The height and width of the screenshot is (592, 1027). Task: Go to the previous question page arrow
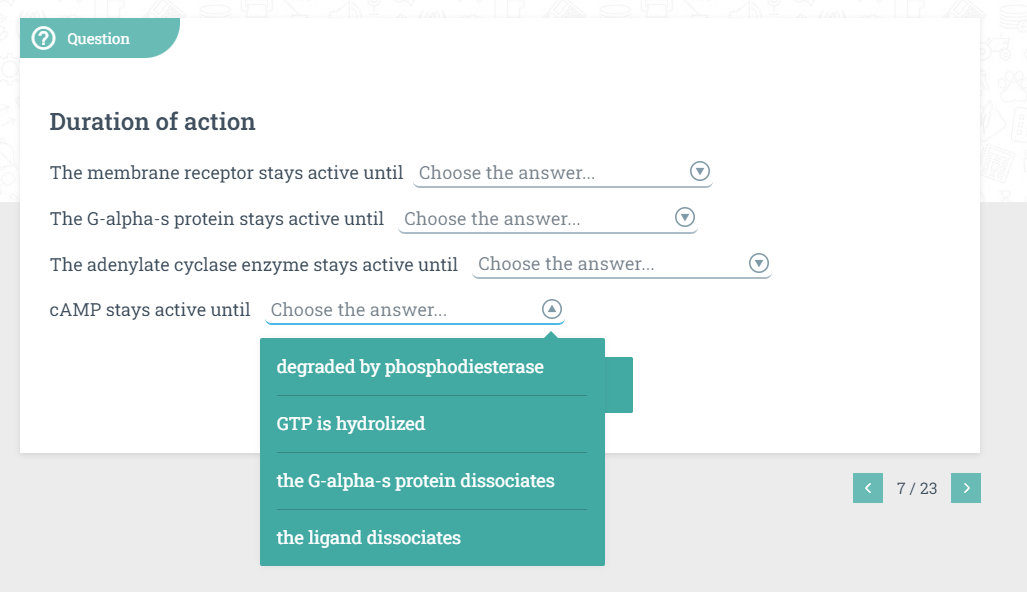pyautogui.click(x=867, y=488)
